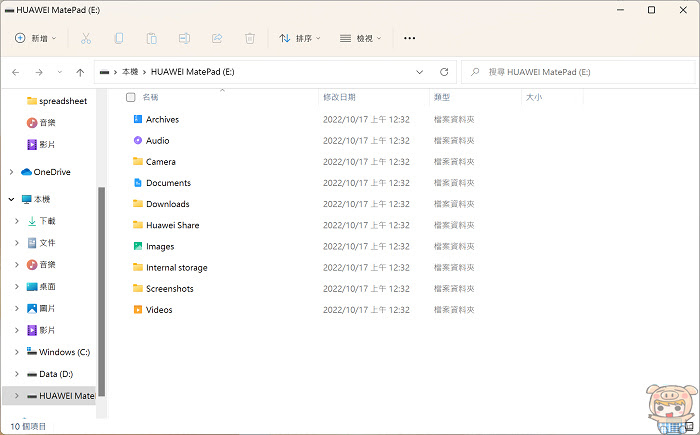Open the address bar history dropdown
Image resolution: width=700 pixels, height=435 pixels.
pyautogui.click(x=419, y=72)
